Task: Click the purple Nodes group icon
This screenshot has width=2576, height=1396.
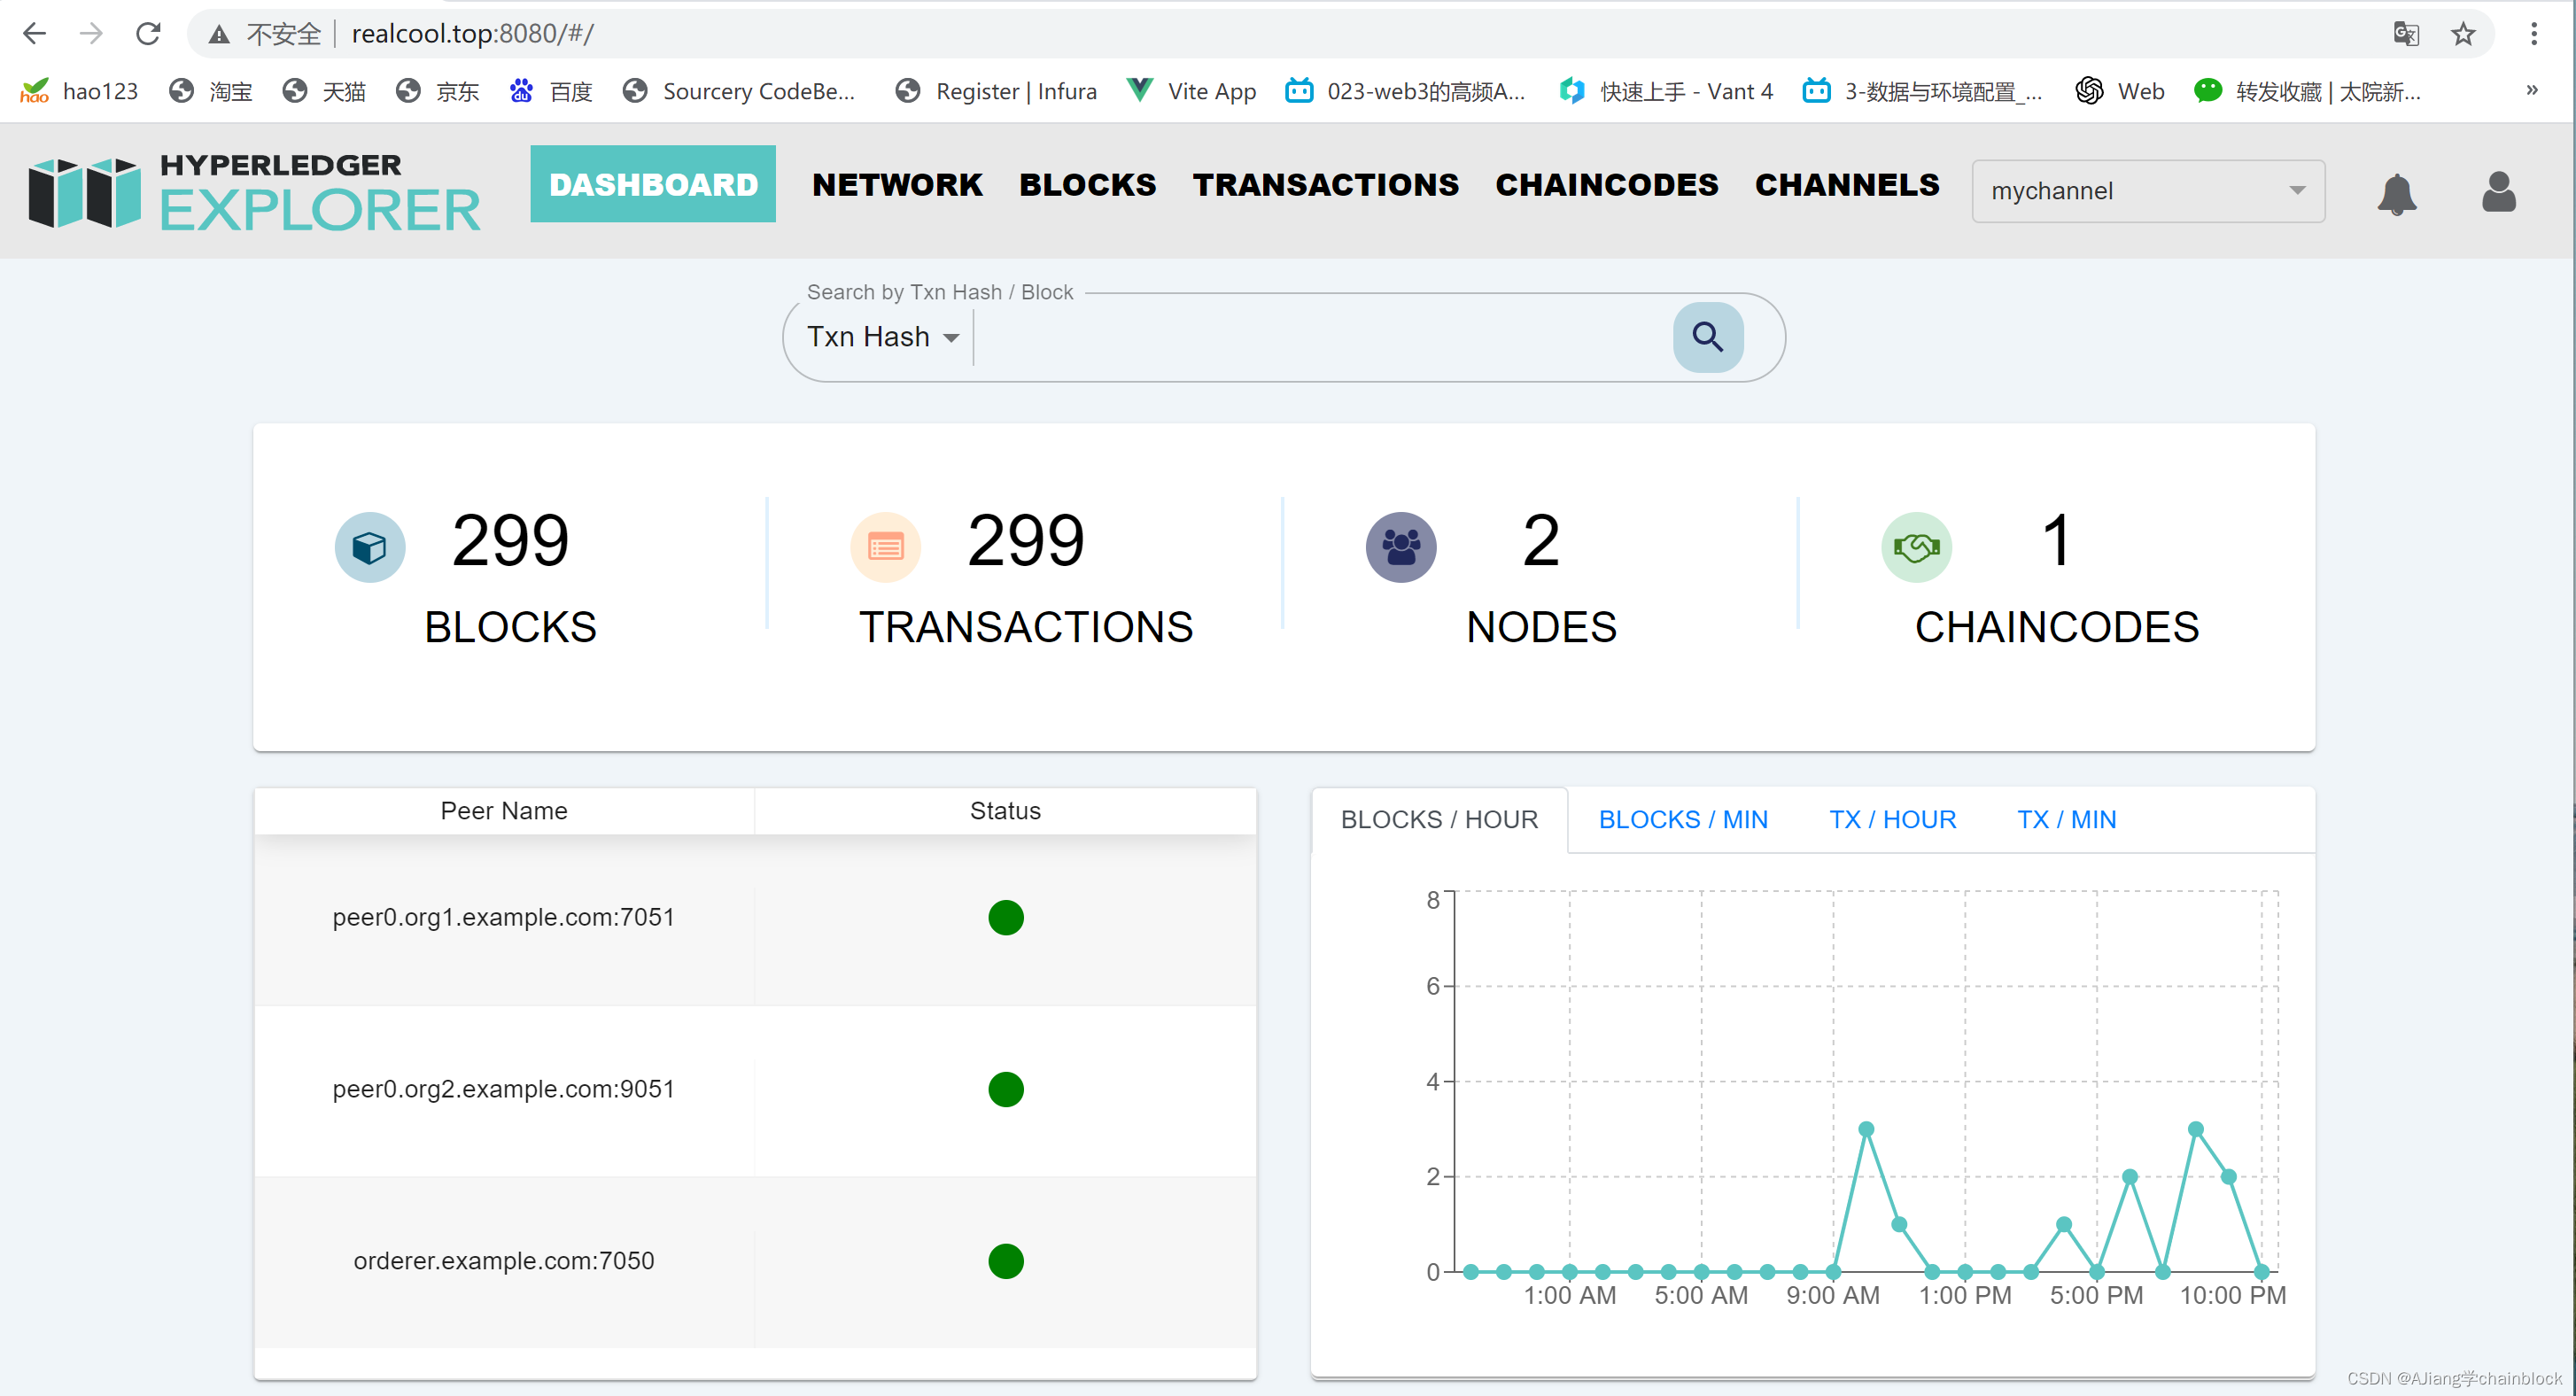Action: tap(1400, 547)
